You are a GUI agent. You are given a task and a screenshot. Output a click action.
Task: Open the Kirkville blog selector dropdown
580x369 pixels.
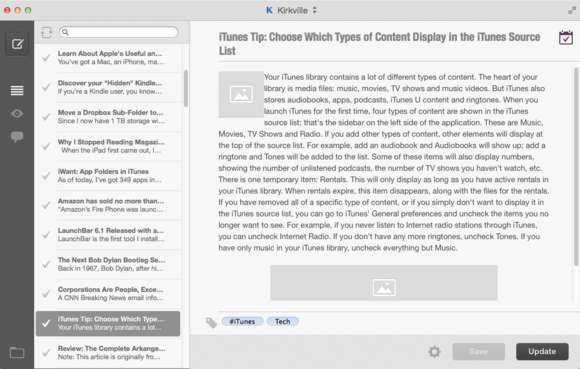292,10
